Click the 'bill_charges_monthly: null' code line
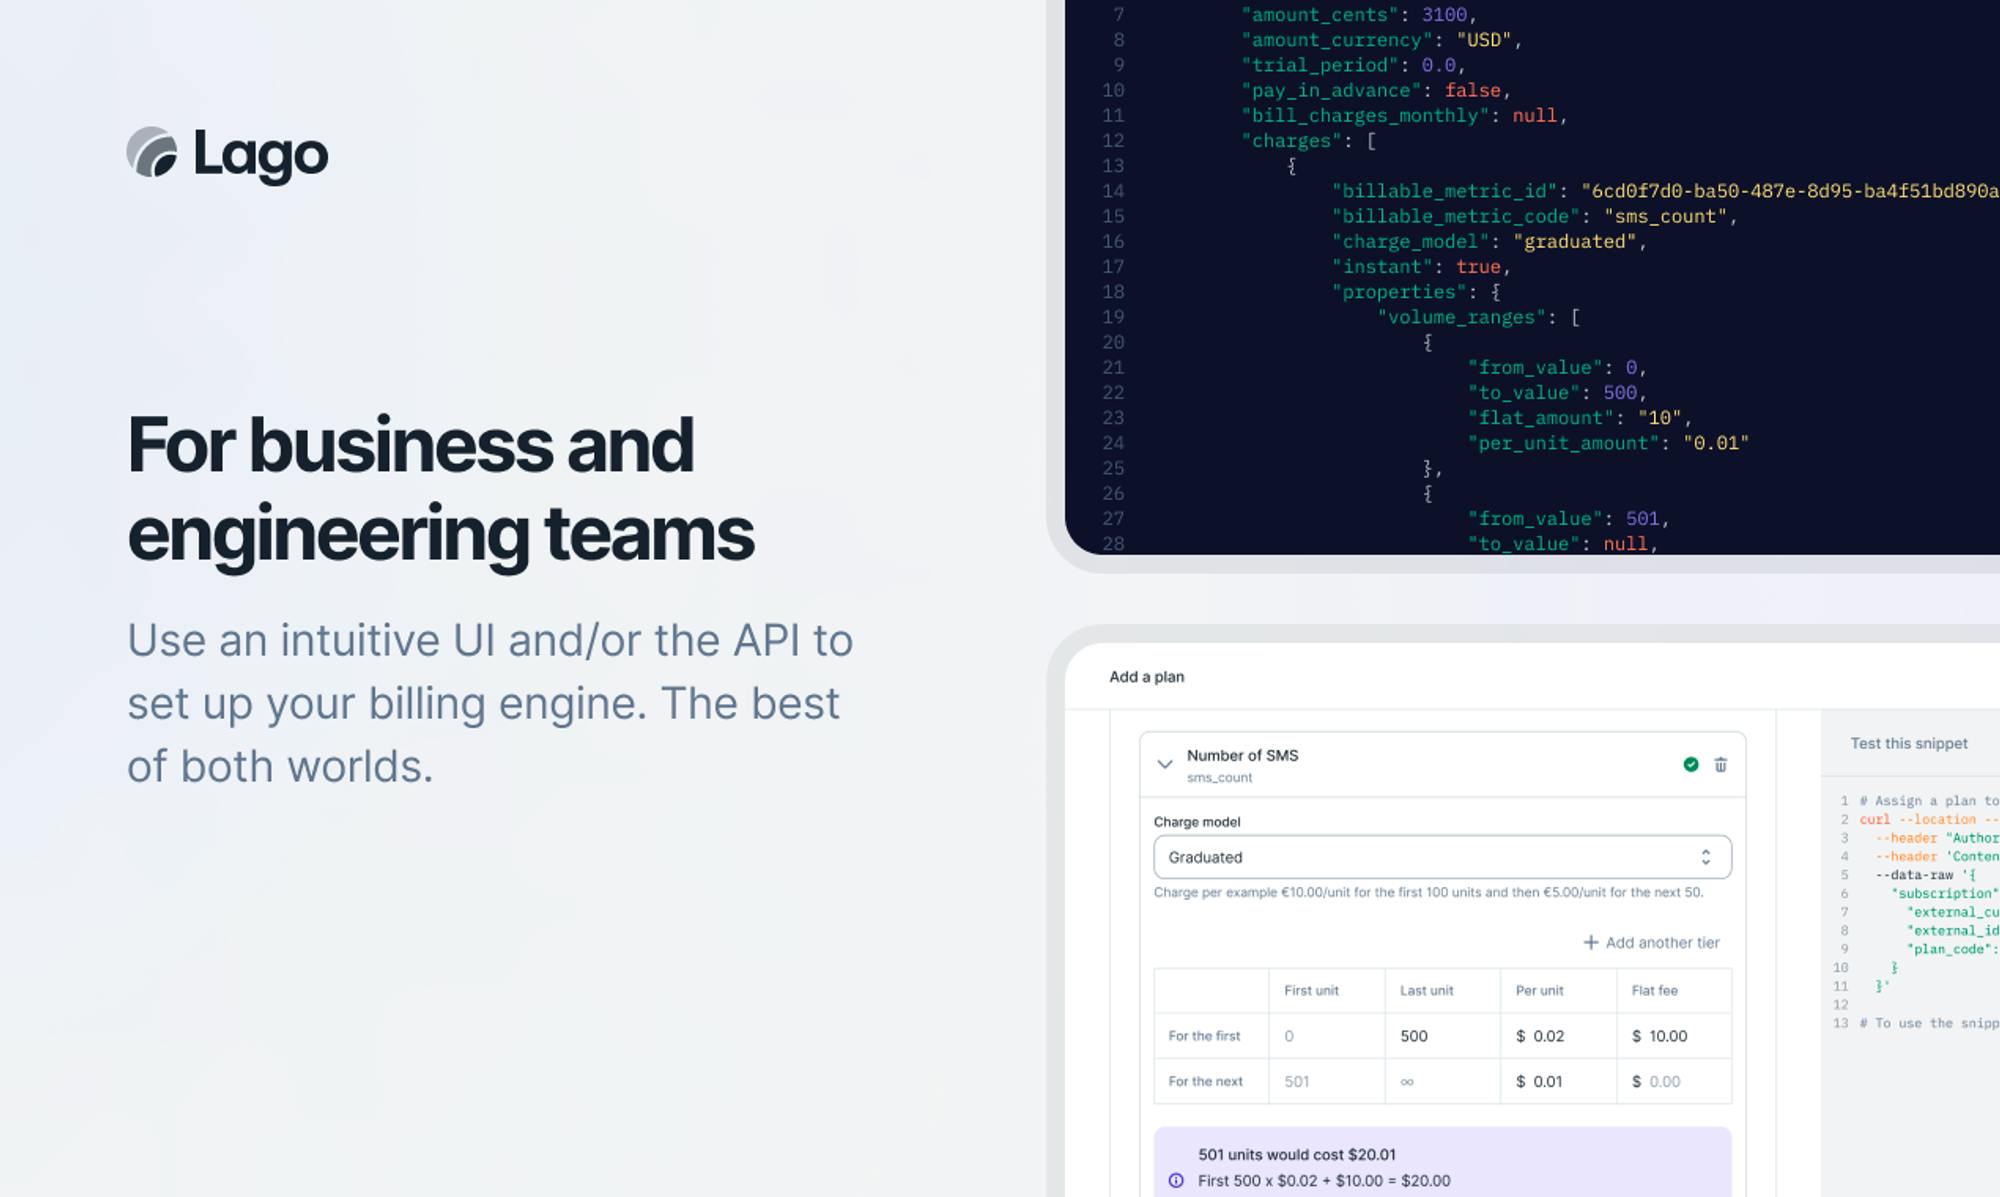 coord(1404,115)
